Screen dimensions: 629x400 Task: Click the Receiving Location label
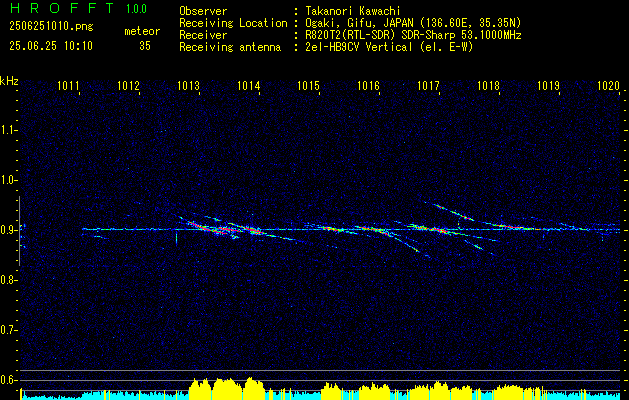pos(233,23)
